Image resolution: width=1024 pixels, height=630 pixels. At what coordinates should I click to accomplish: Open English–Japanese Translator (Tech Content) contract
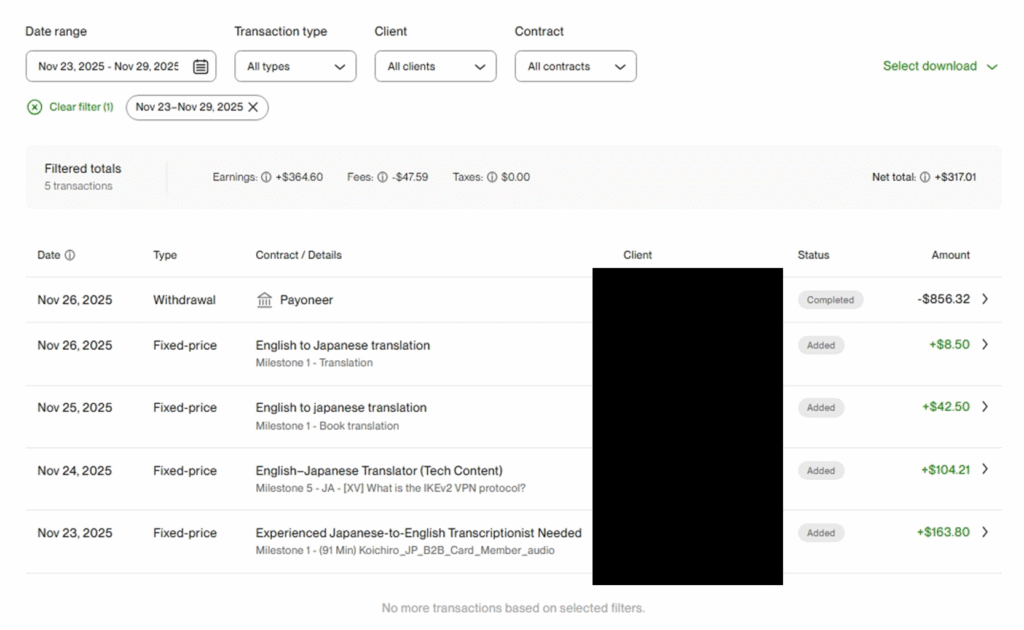[379, 470]
